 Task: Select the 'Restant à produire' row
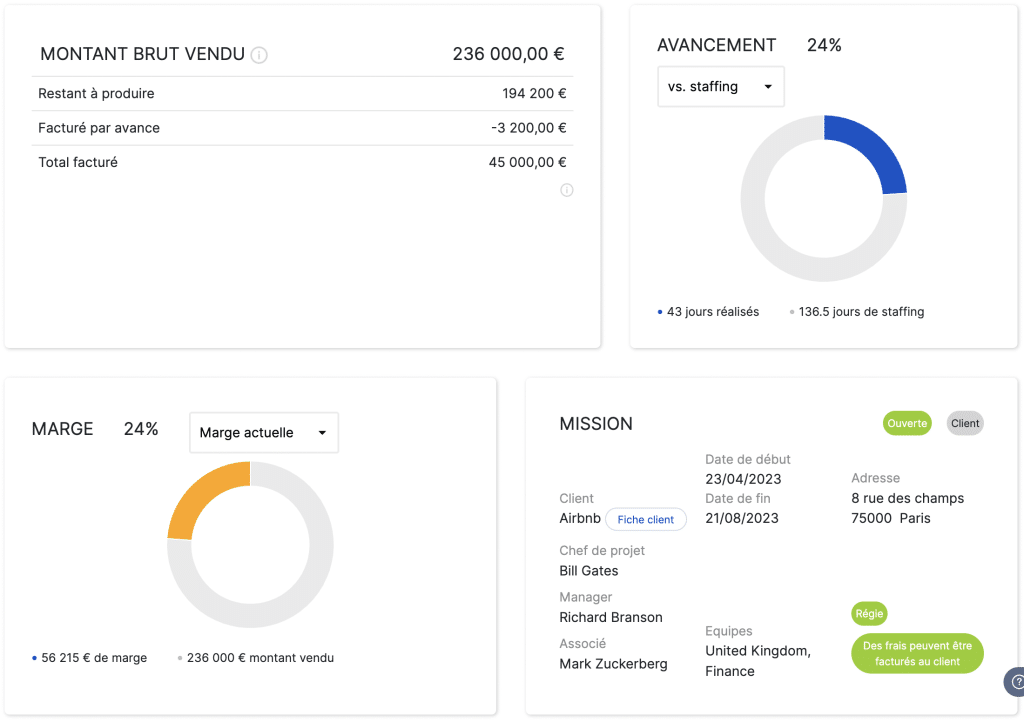(302, 94)
